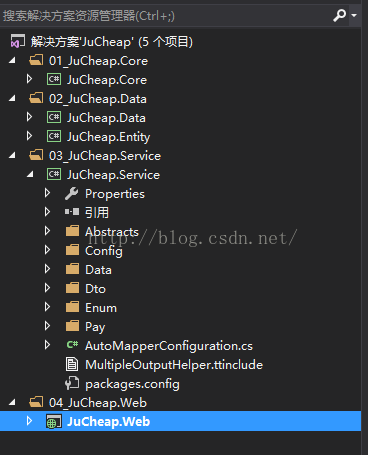Select the Pay folder name
Image resolution: width=368 pixels, height=455 pixels.
(95, 327)
